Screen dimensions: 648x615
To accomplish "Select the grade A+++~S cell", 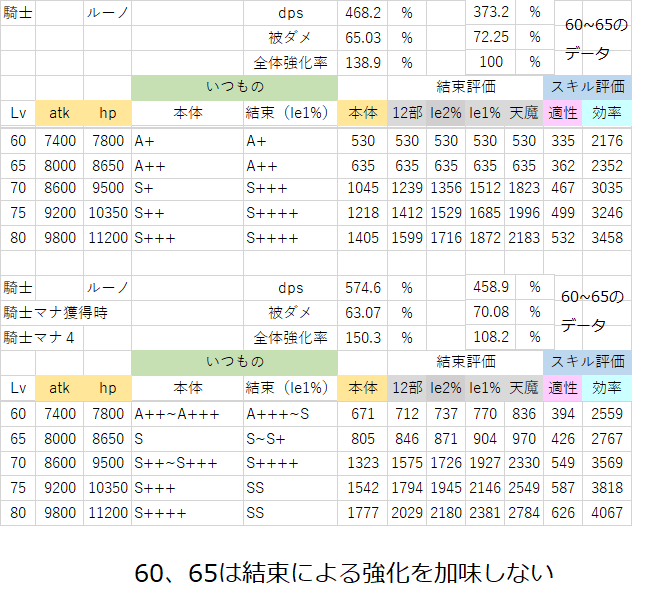I will pyautogui.click(x=278, y=414).
